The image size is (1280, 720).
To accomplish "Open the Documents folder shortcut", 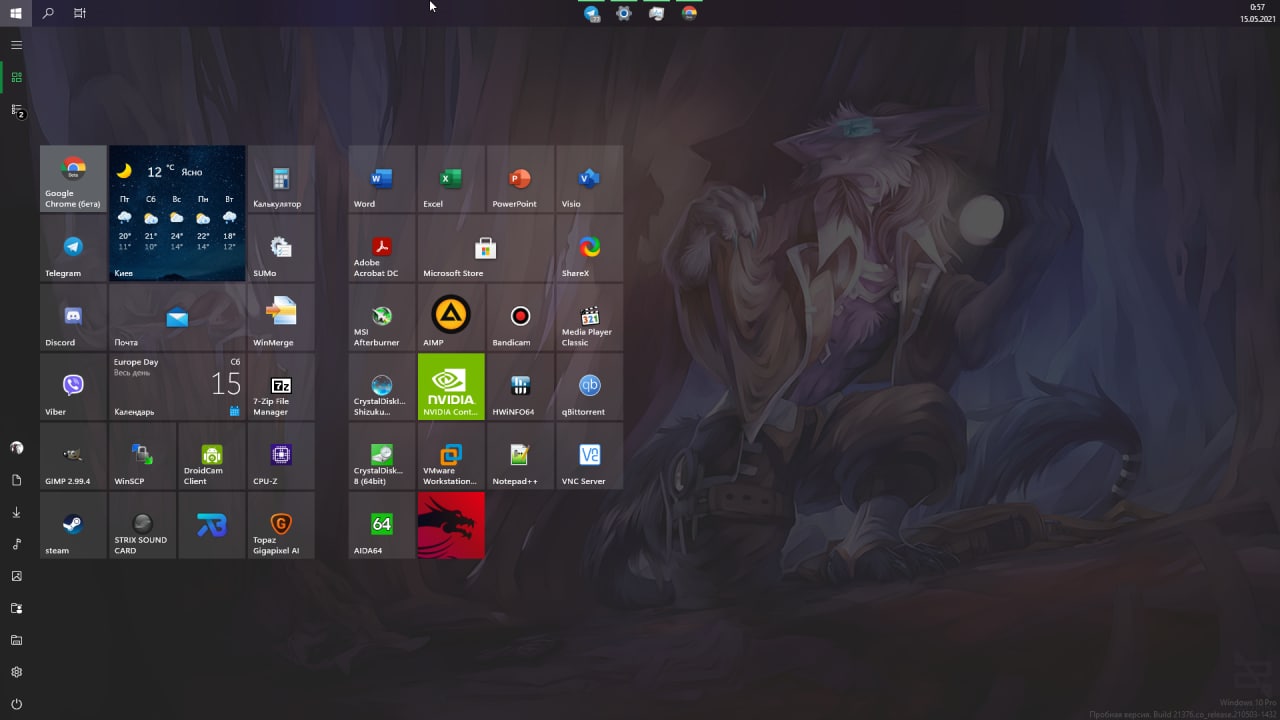I will coord(16,480).
